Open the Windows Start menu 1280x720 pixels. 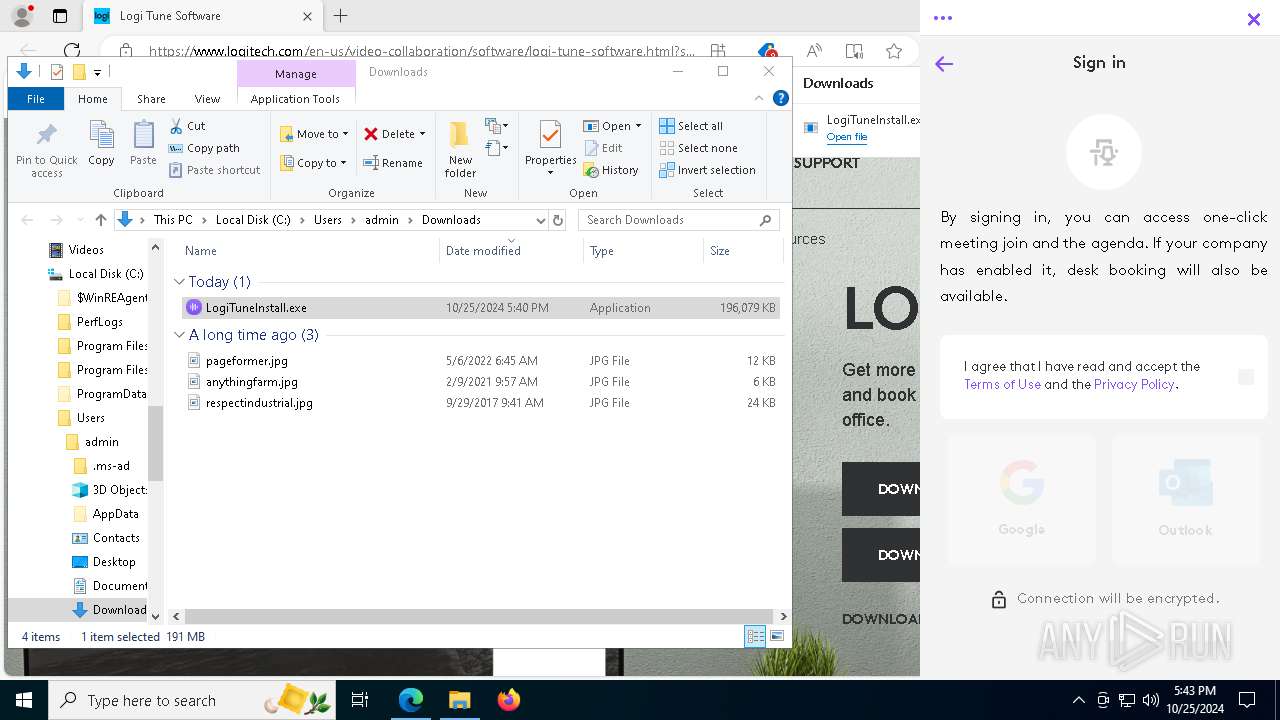[x=24, y=700]
